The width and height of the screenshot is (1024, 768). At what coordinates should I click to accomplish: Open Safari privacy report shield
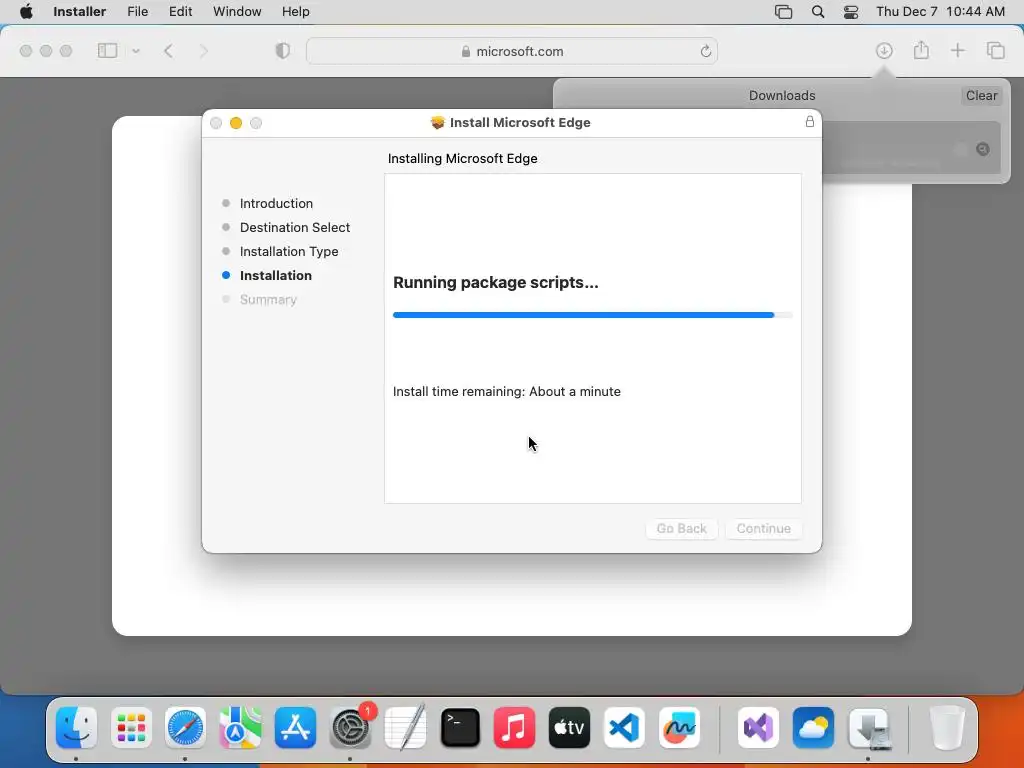coord(283,51)
